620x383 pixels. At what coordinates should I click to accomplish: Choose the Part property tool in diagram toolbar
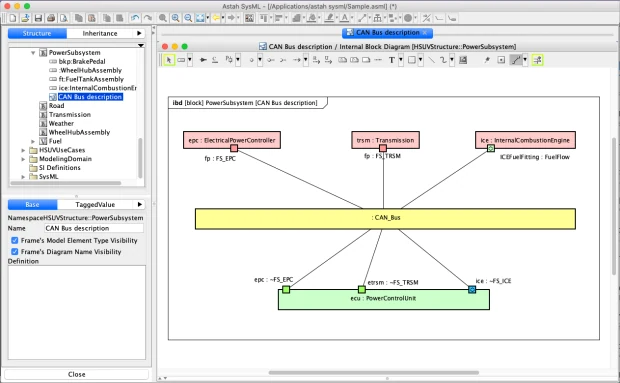pos(181,60)
